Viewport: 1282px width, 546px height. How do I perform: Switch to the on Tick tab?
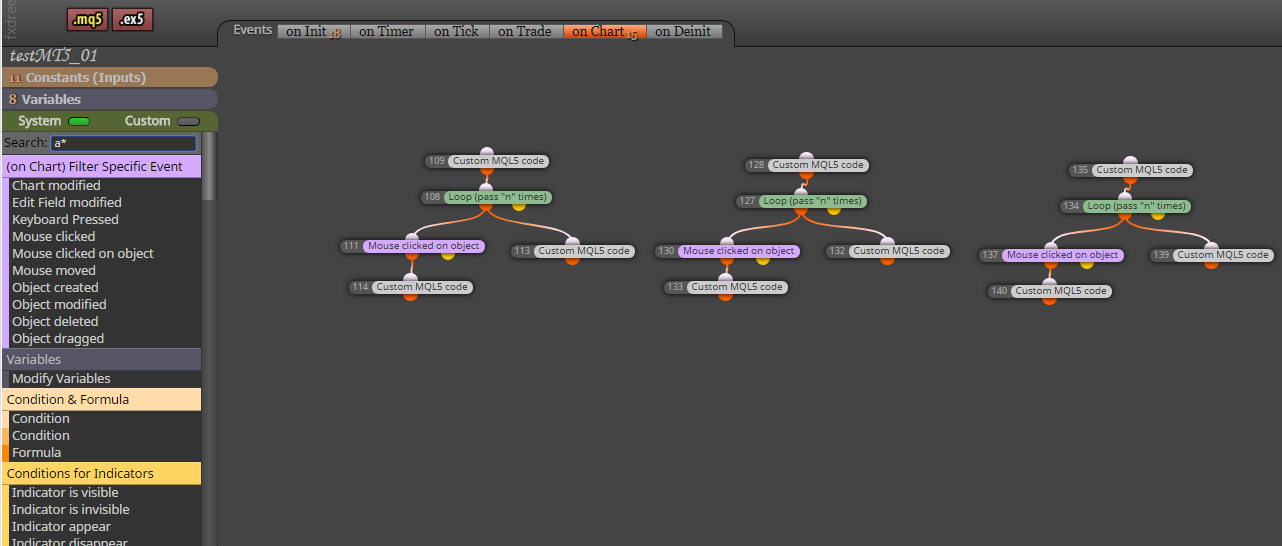tap(456, 31)
